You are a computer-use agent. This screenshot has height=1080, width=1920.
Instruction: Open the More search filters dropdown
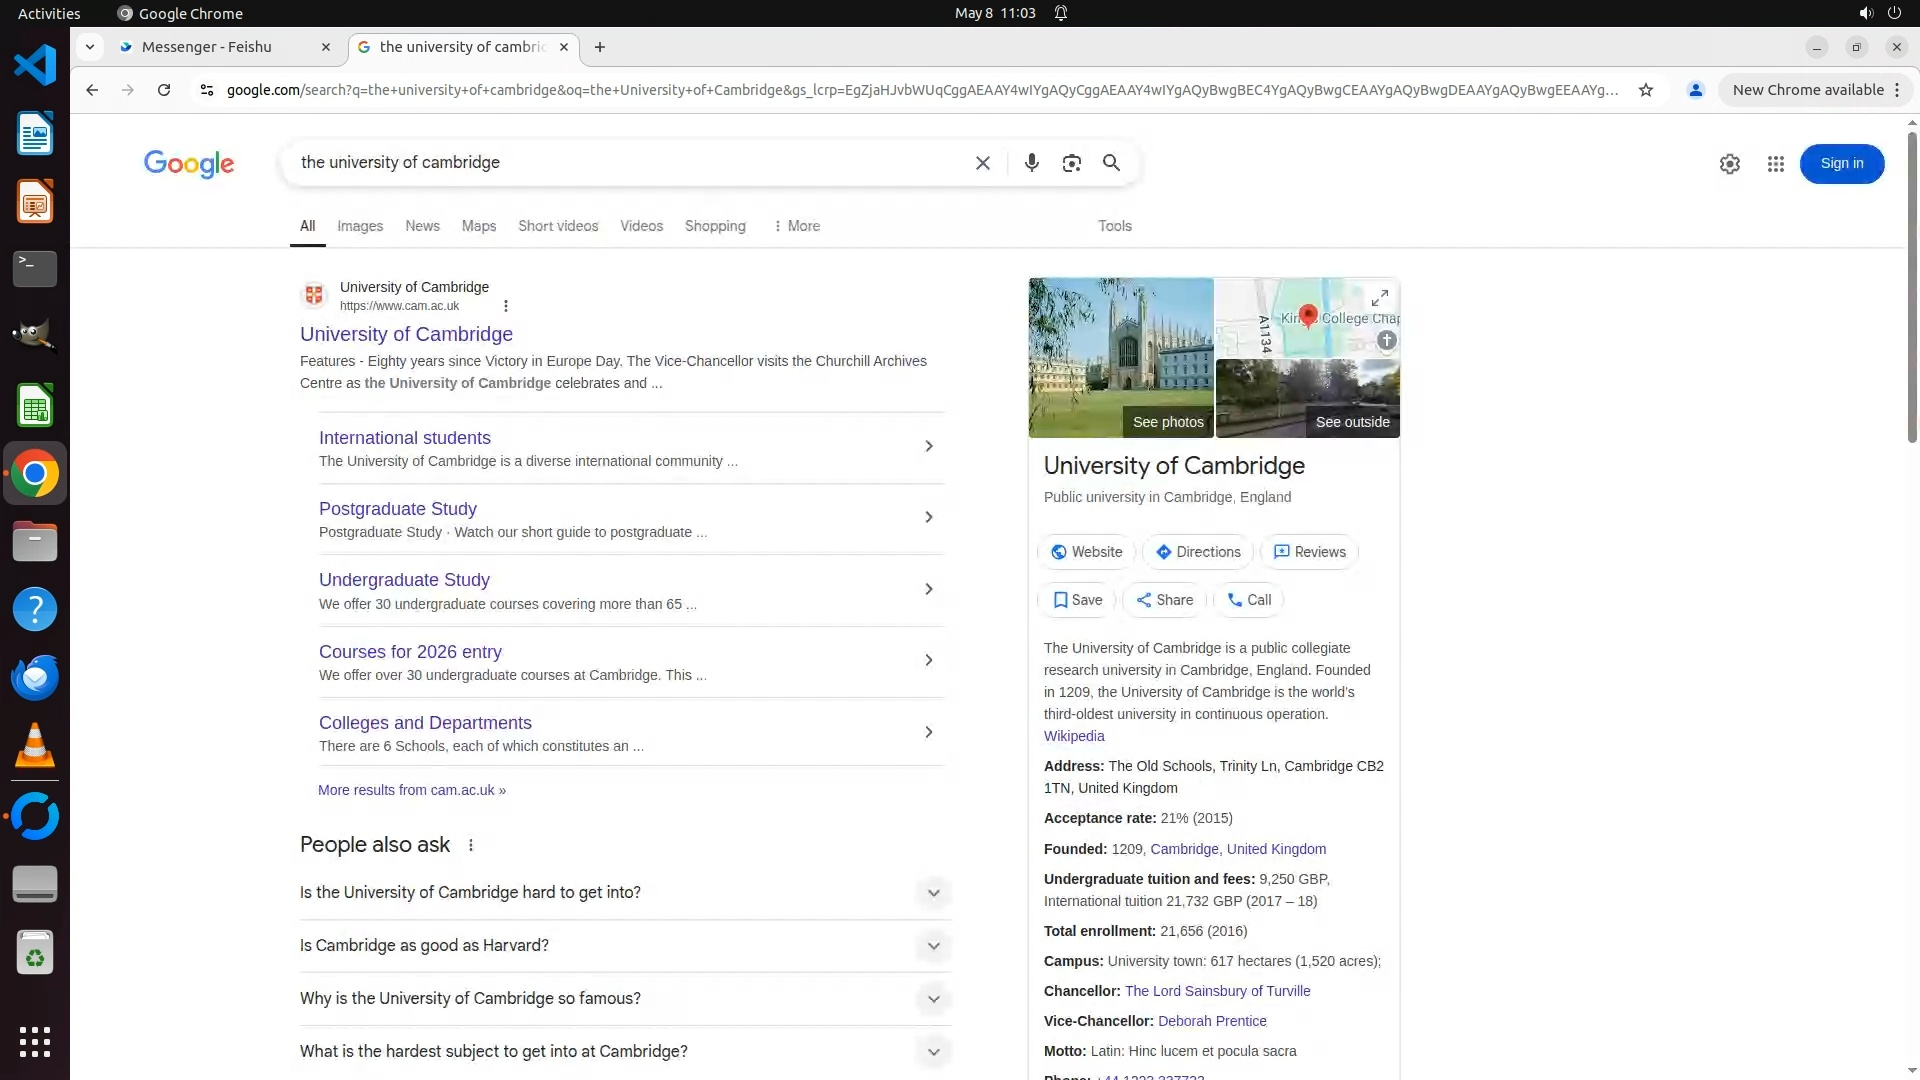[x=796, y=226]
